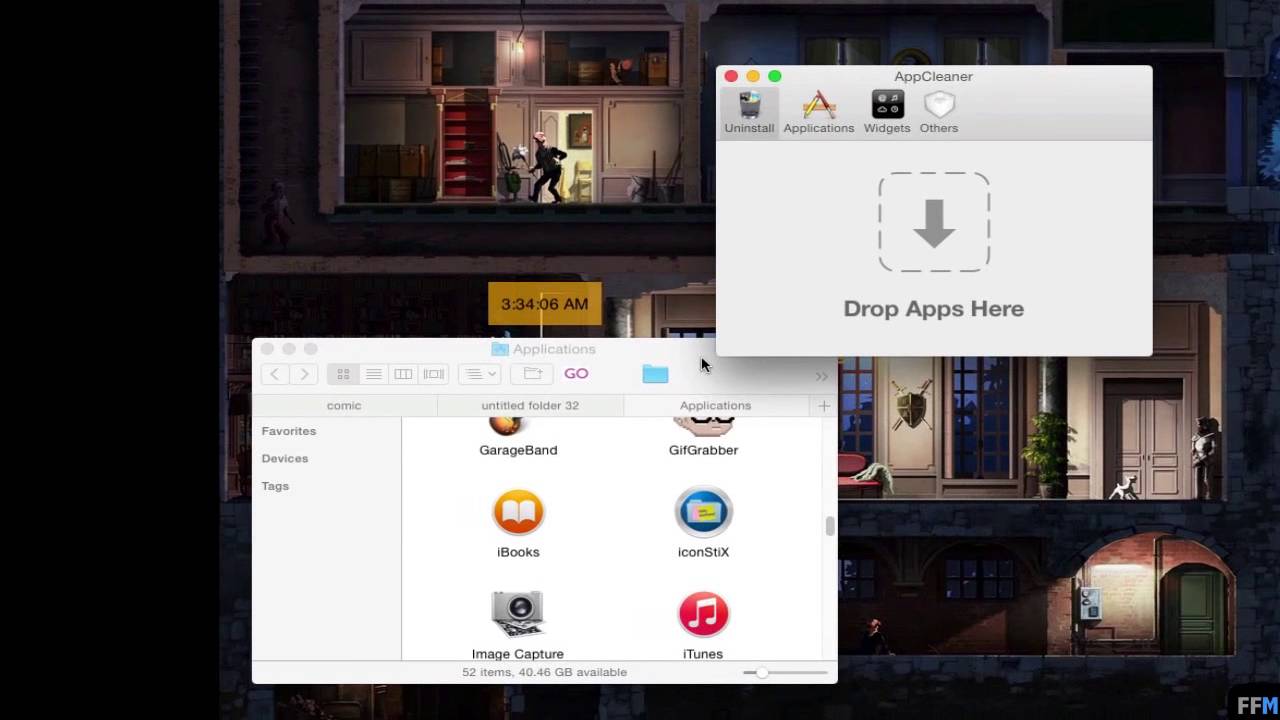Click the blue folder toolbar icon
Image resolution: width=1280 pixels, height=720 pixels.
pyautogui.click(x=655, y=373)
